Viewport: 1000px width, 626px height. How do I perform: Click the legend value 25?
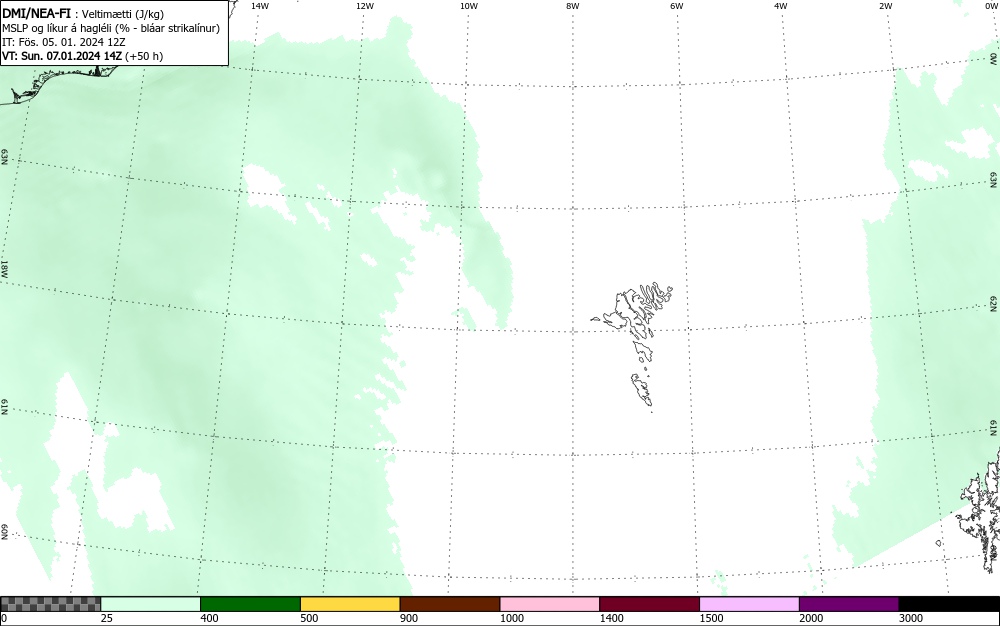(108, 618)
